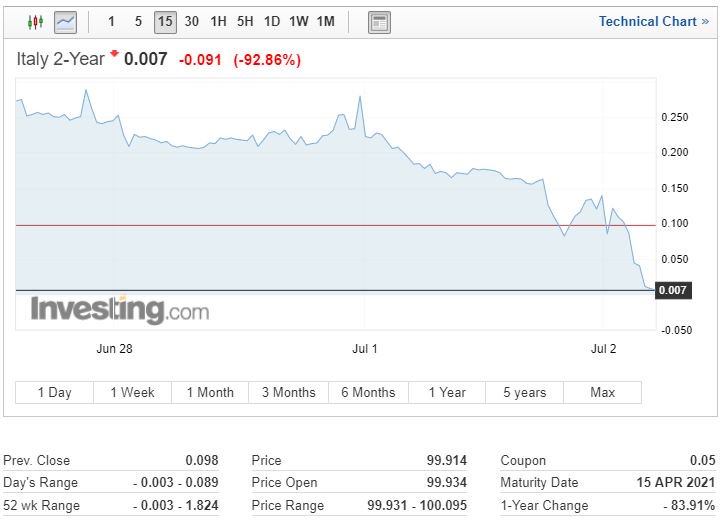The height and width of the screenshot is (520, 721).
Task: Show the 5 years range
Action: [x=525, y=392]
